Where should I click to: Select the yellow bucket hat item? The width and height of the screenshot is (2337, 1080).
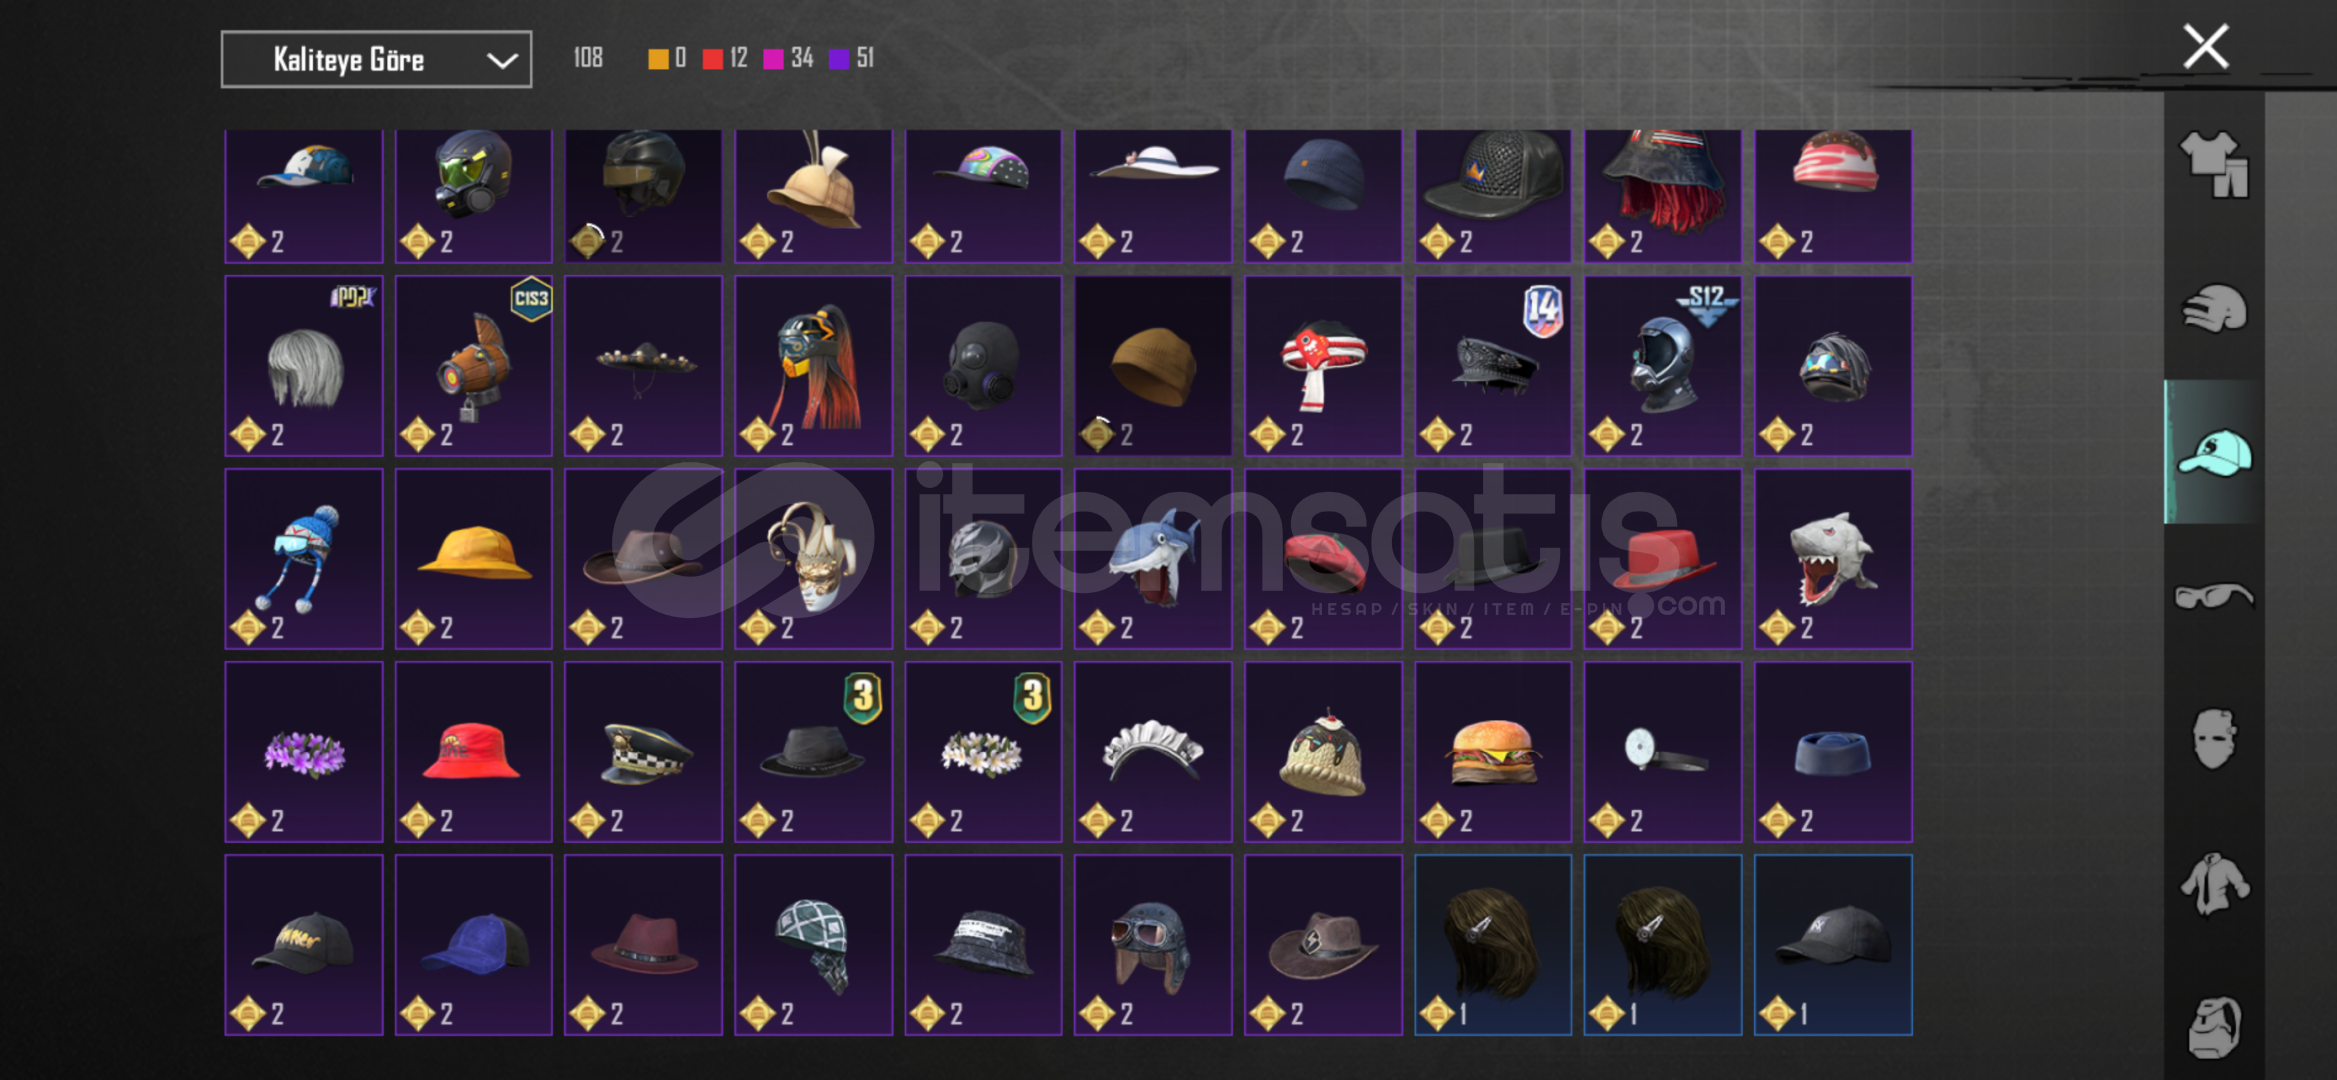[x=473, y=559]
